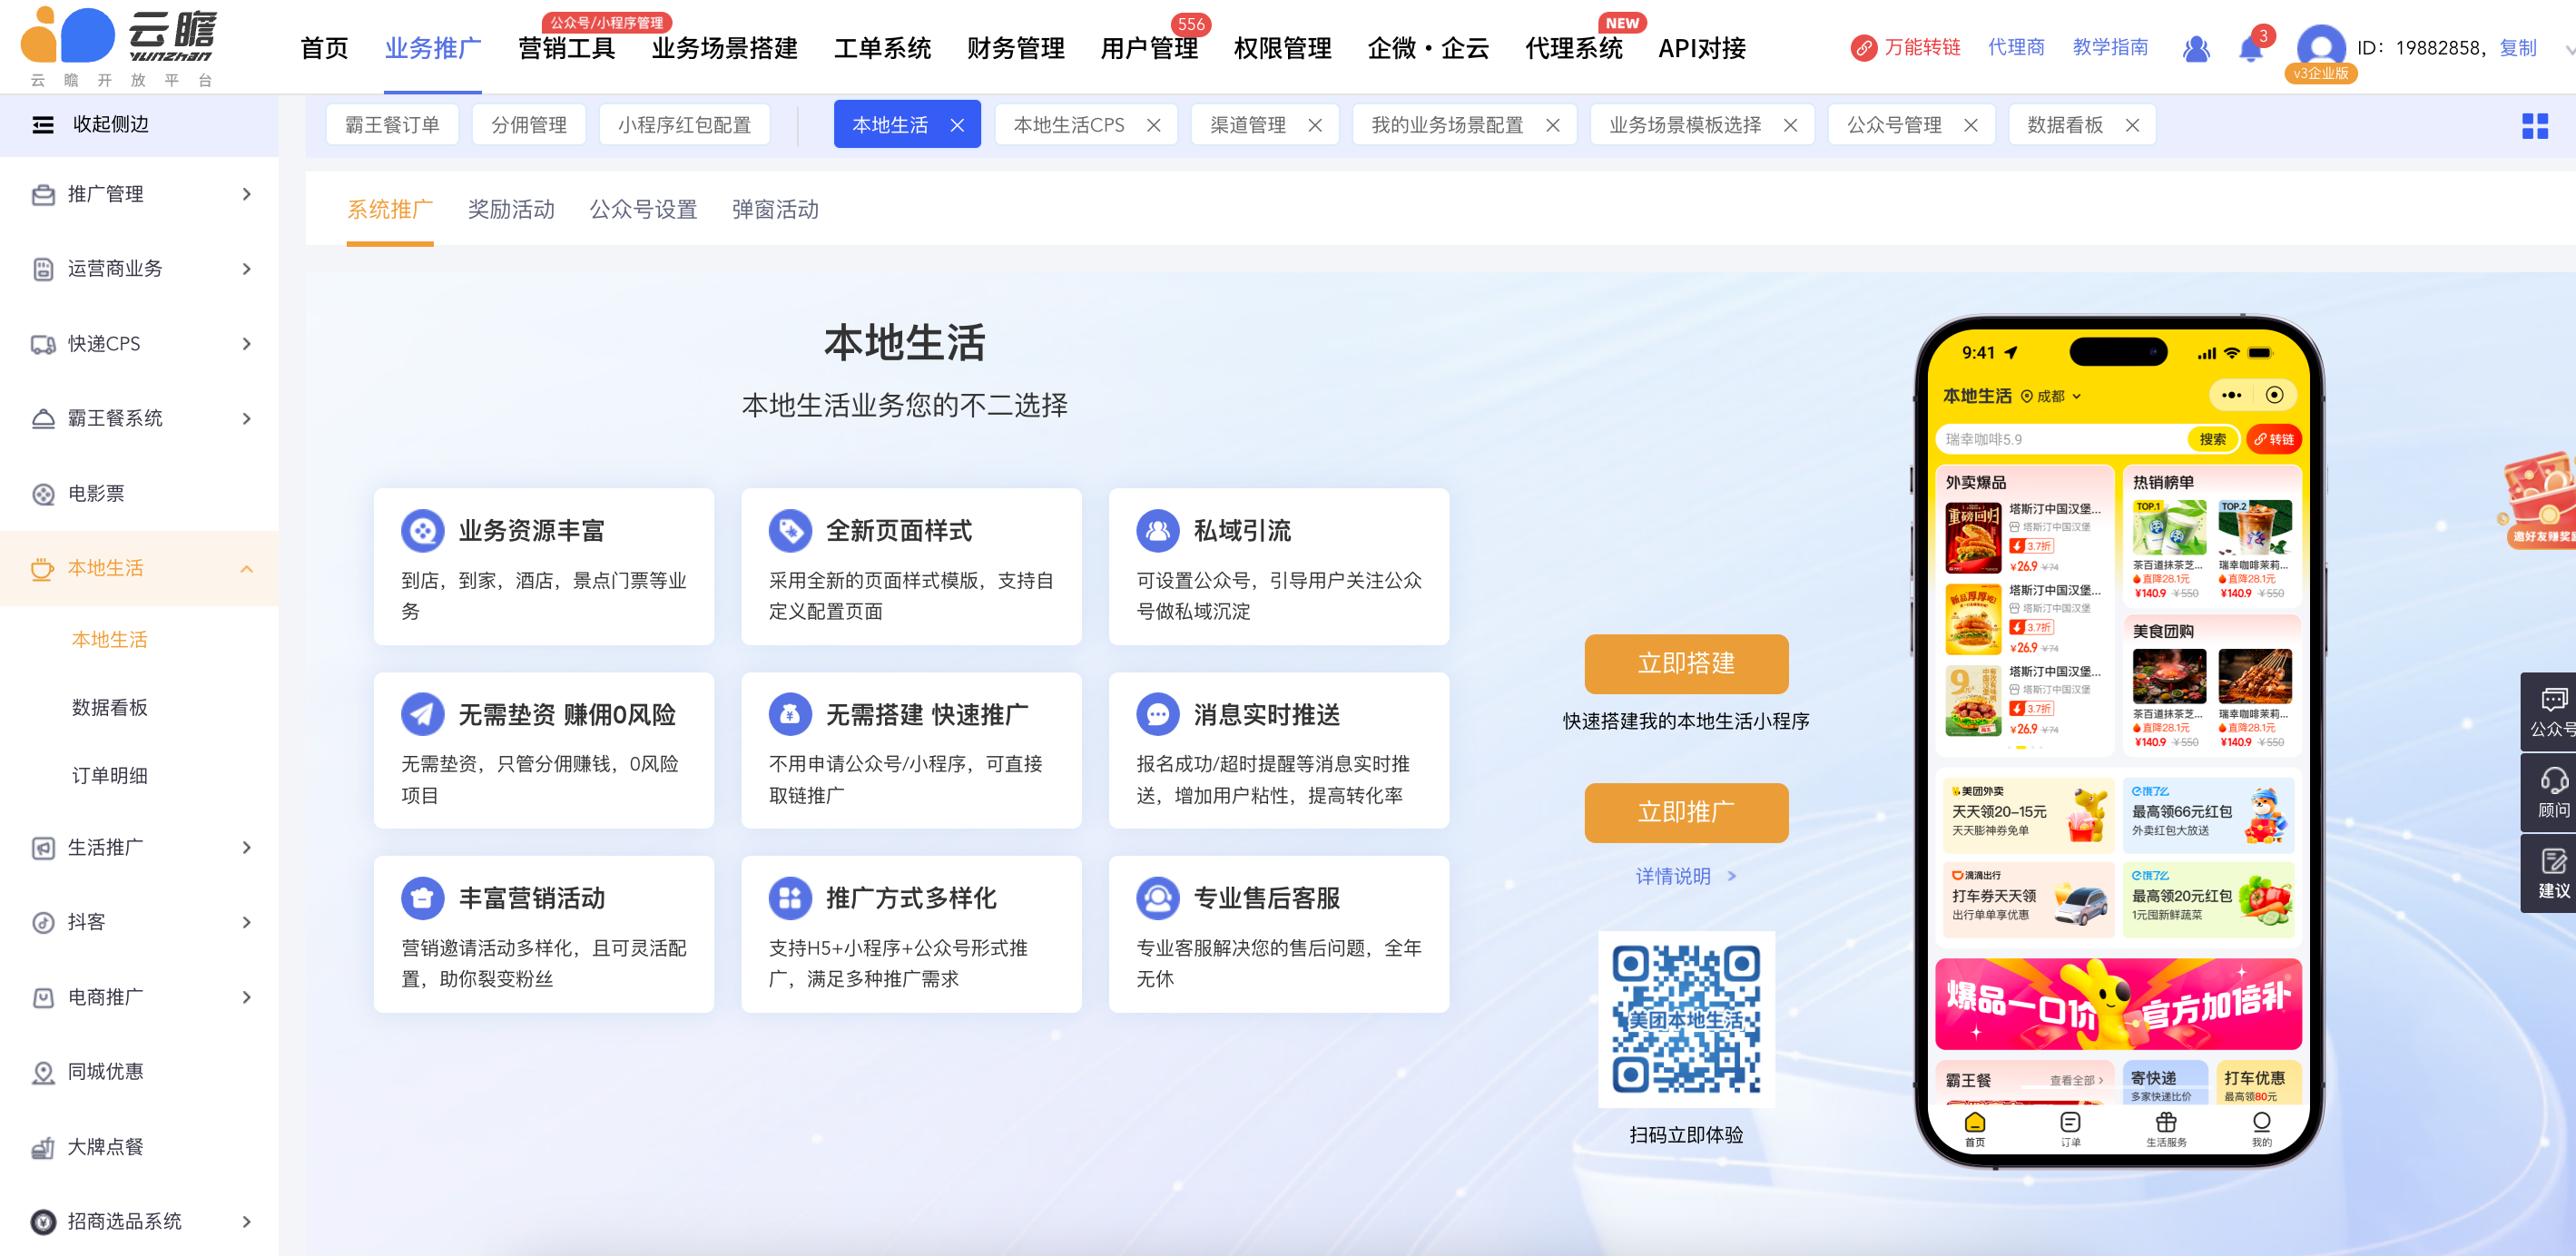Viewport: 2576px width, 1256px height.
Task: Click the contacts person icon in header
Action: (2195, 48)
